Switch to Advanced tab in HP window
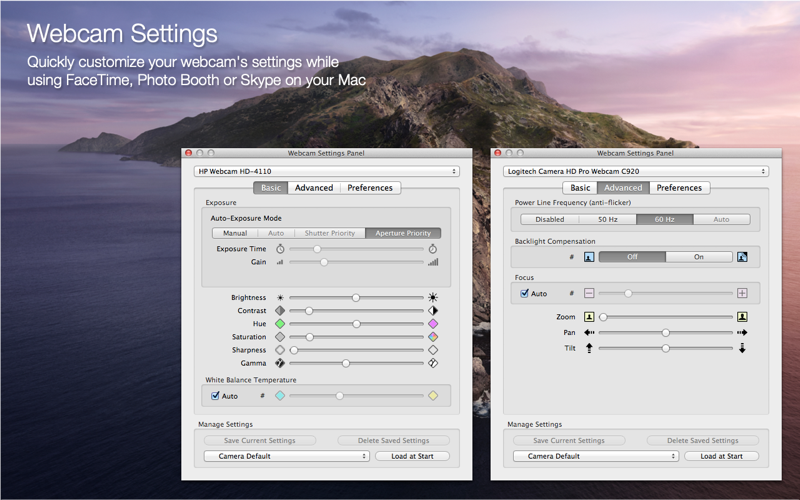The image size is (800, 500). [x=314, y=188]
